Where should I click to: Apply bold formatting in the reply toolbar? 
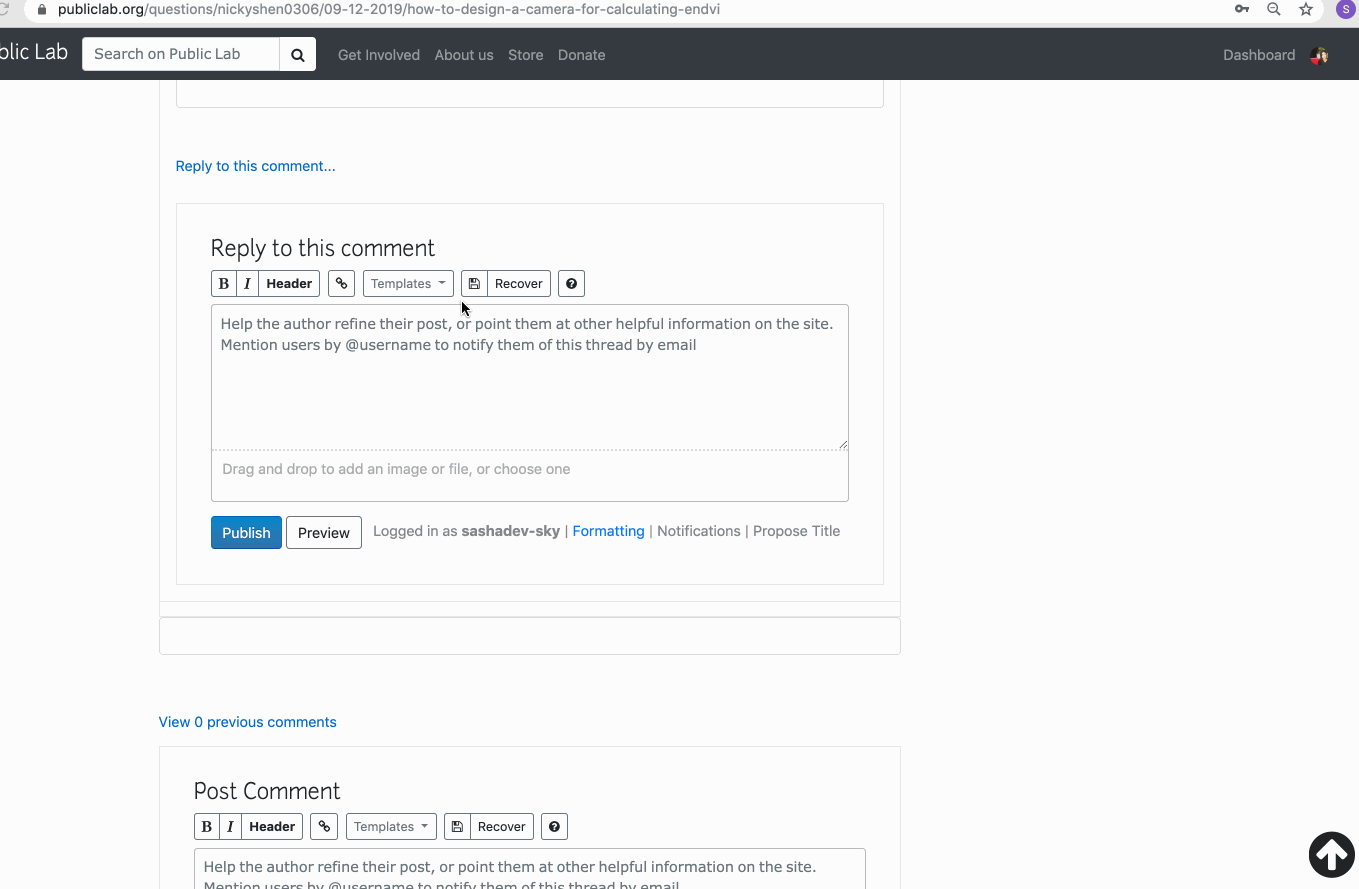pos(223,283)
